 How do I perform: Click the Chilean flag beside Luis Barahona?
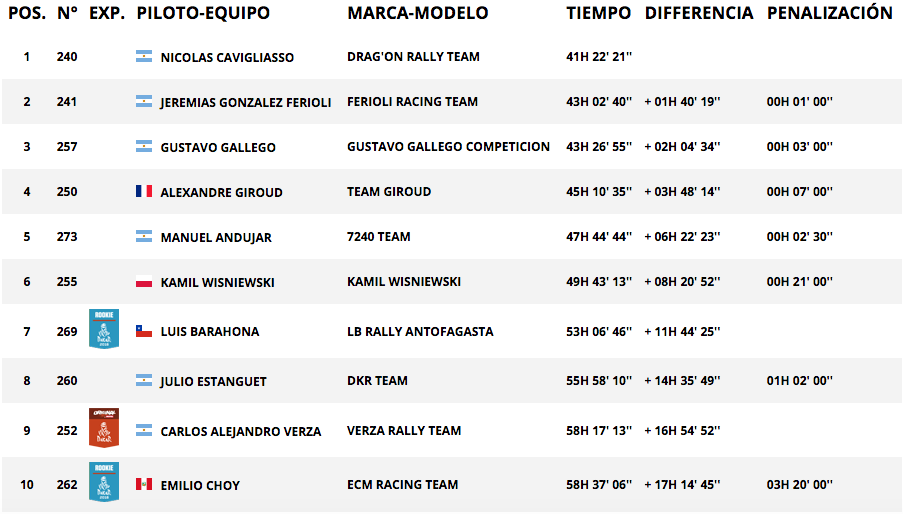click(144, 331)
